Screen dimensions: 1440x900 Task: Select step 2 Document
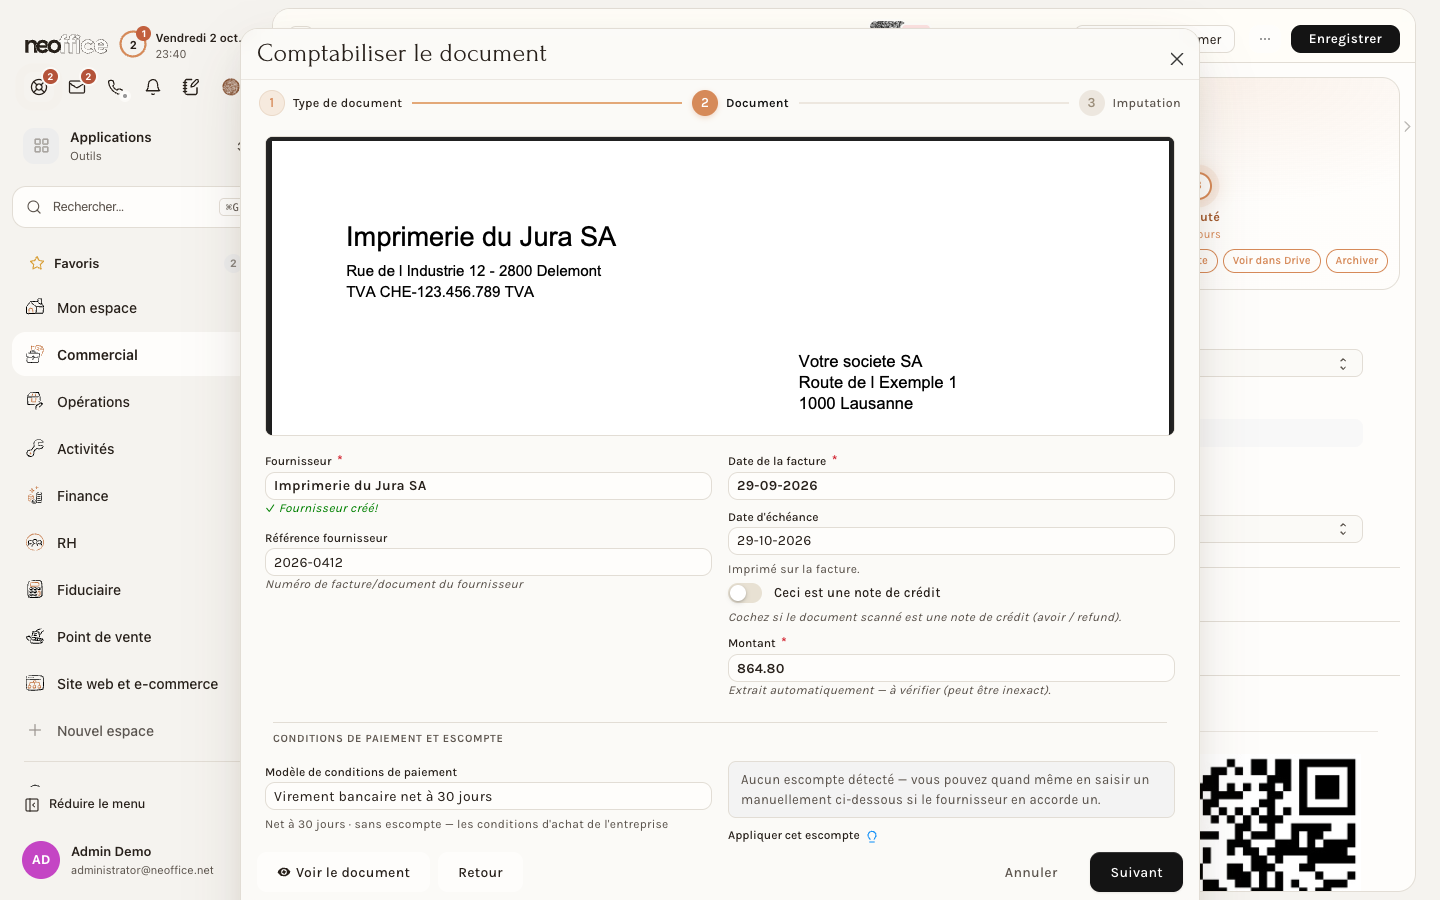[x=741, y=103]
